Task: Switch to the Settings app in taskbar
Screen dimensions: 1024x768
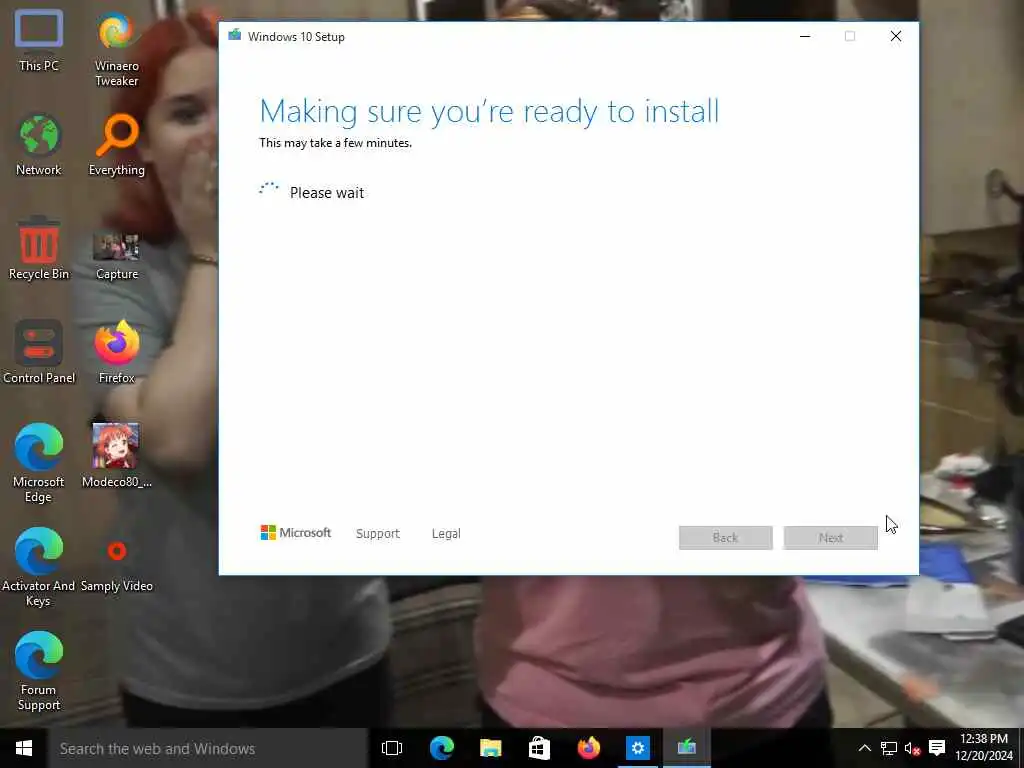Action: 637,748
